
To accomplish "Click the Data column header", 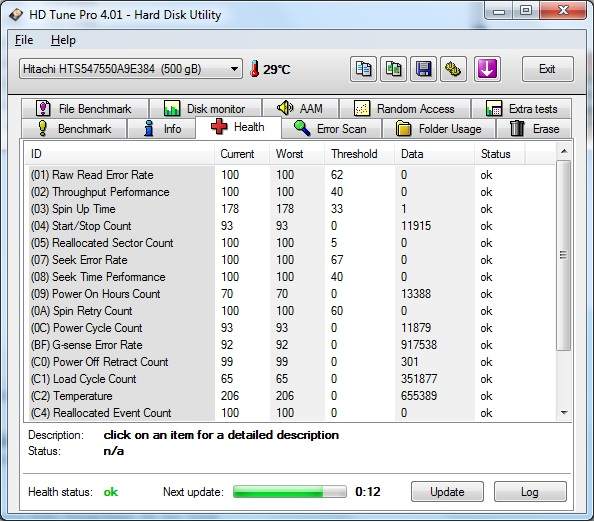I will [434, 154].
